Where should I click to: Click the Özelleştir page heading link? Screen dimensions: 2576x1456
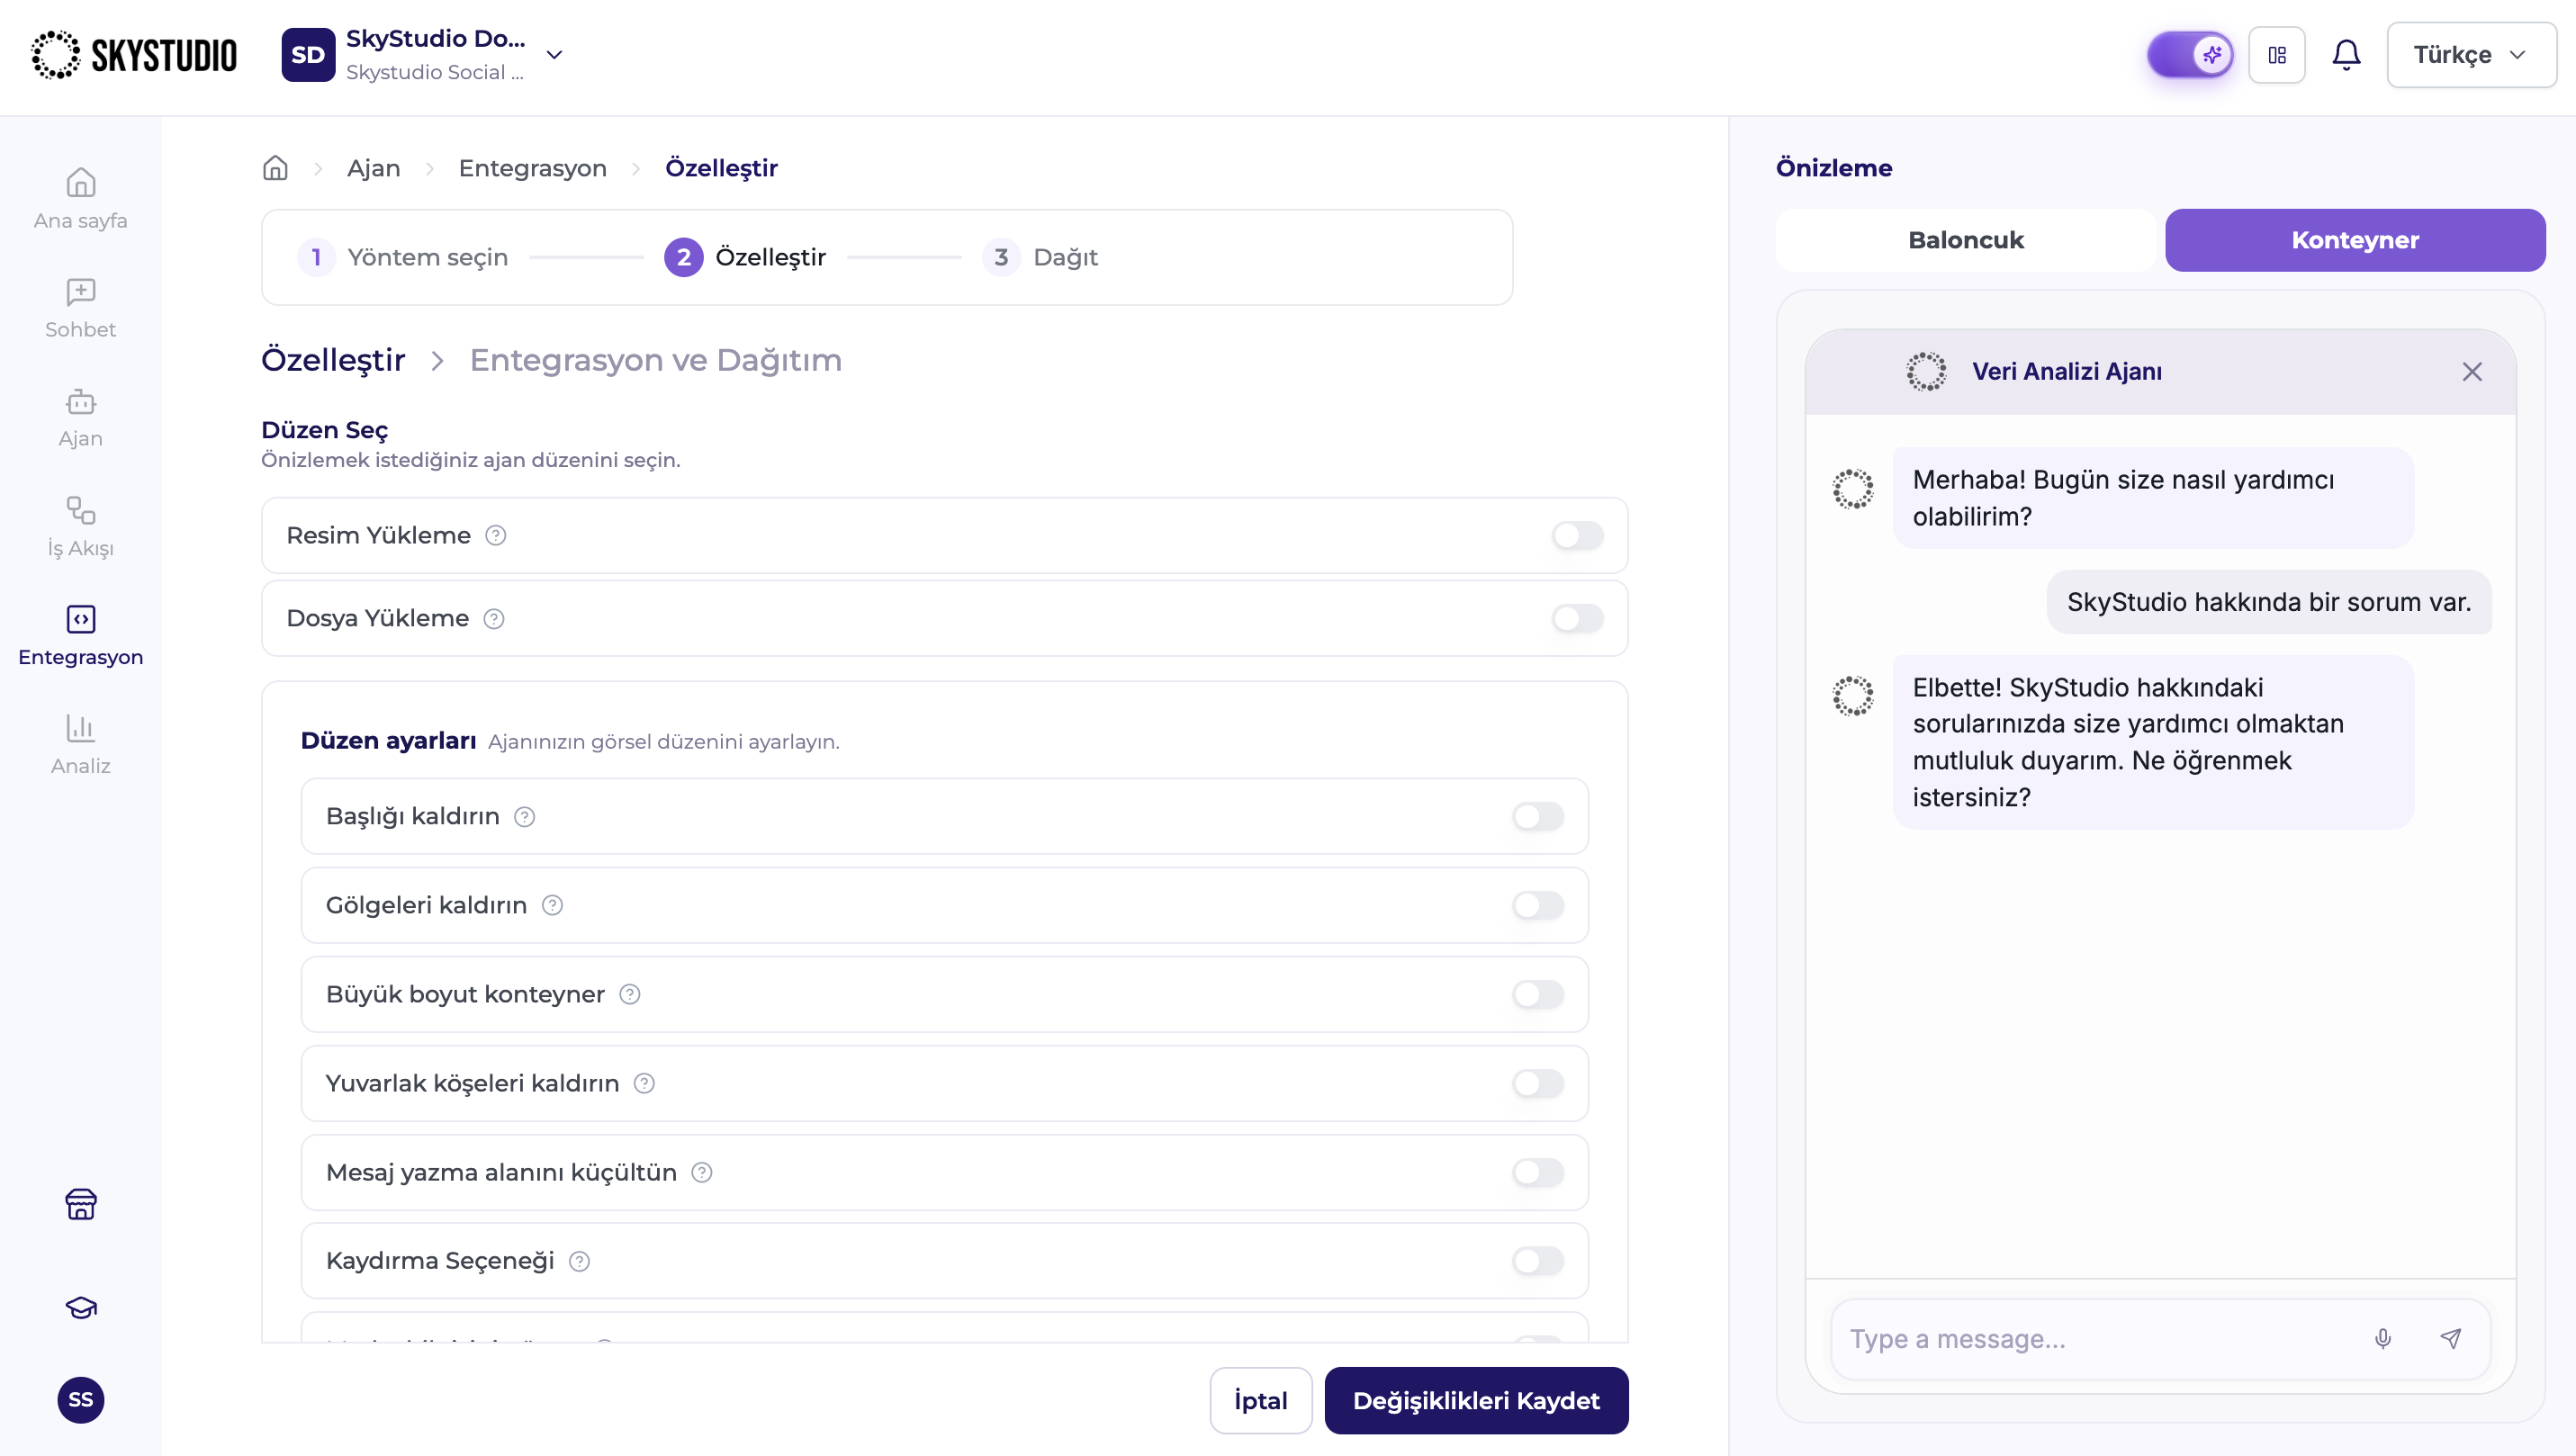pyautogui.click(x=333, y=360)
